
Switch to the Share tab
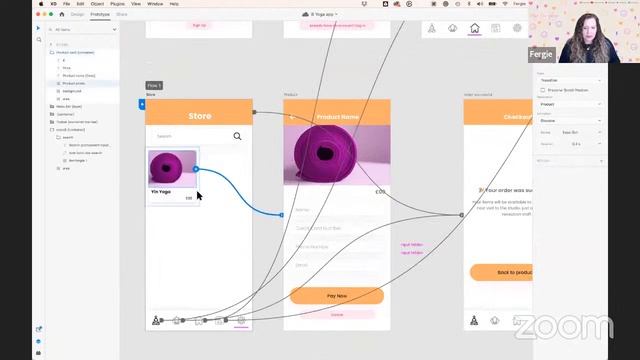(122, 14)
